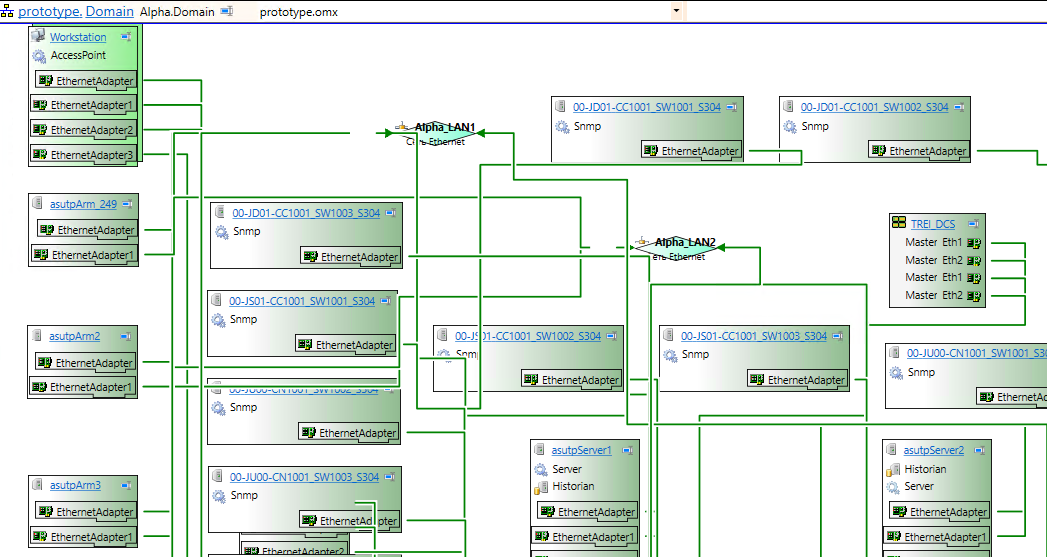The height and width of the screenshot is (557, 1047).
Task: Click pin icon on 00-JS01-CC1001_SW1001_S304
Action: [386, 301]
